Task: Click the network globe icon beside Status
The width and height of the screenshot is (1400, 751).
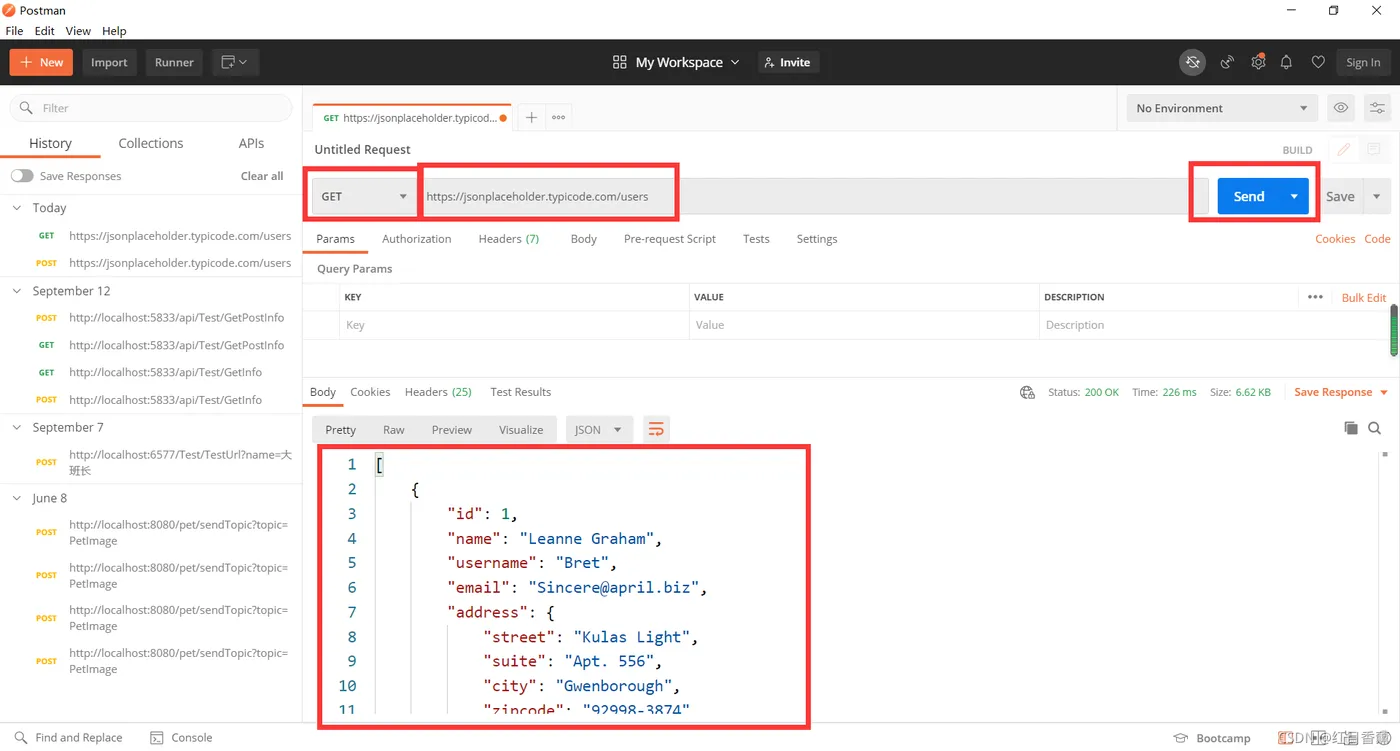Action: (x=1027, y=392)
